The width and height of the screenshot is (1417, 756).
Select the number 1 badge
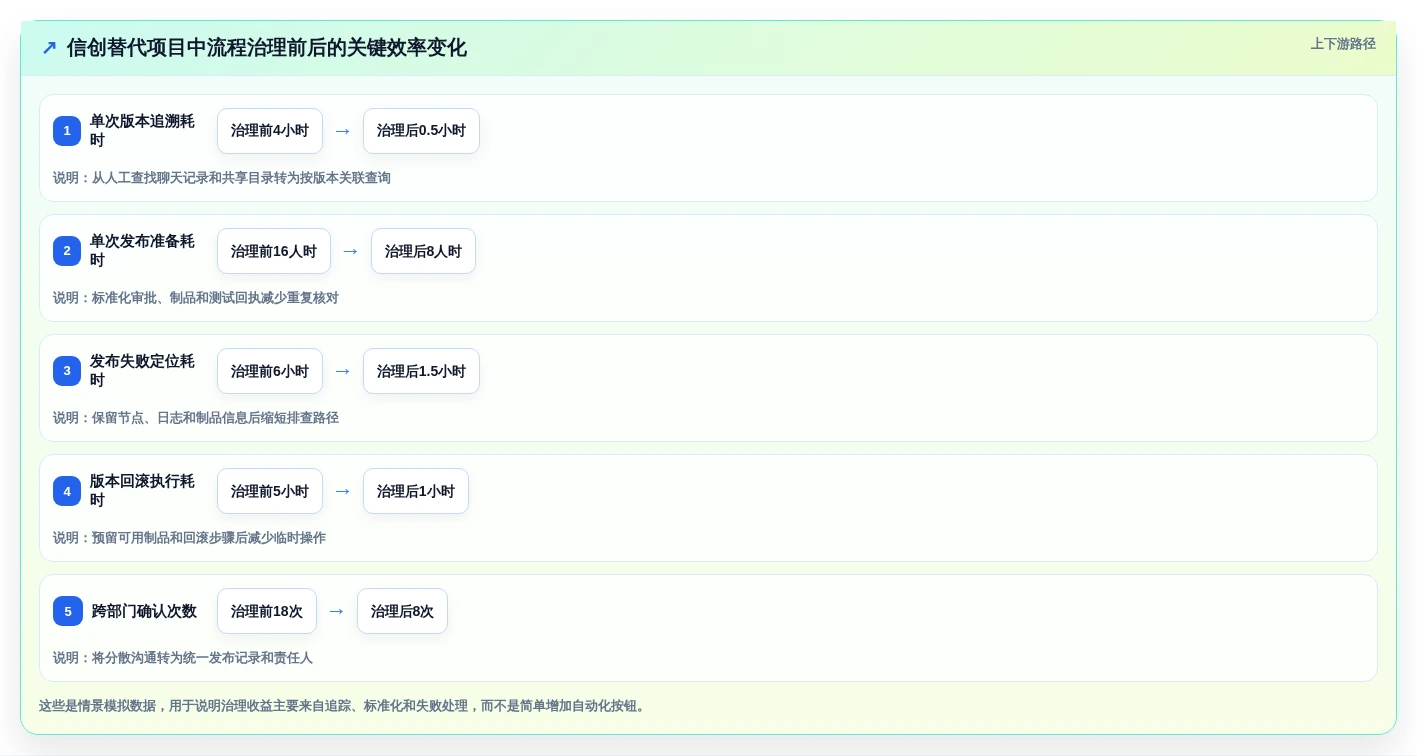click(x=67, y=131)
